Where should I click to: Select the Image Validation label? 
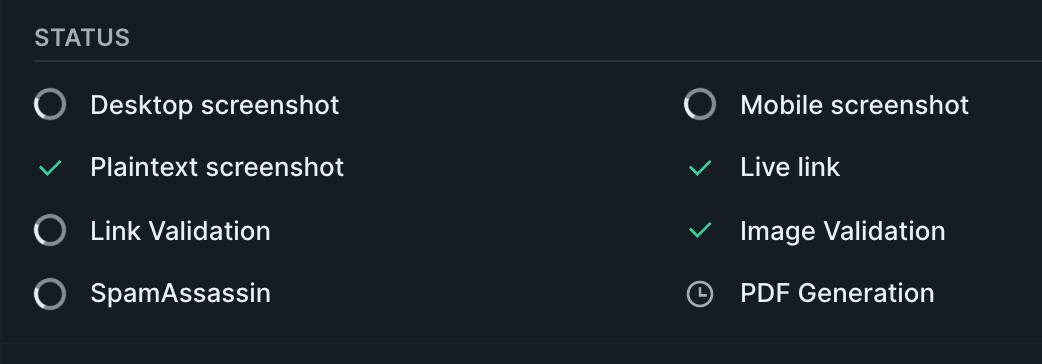[x=843, y=231]
